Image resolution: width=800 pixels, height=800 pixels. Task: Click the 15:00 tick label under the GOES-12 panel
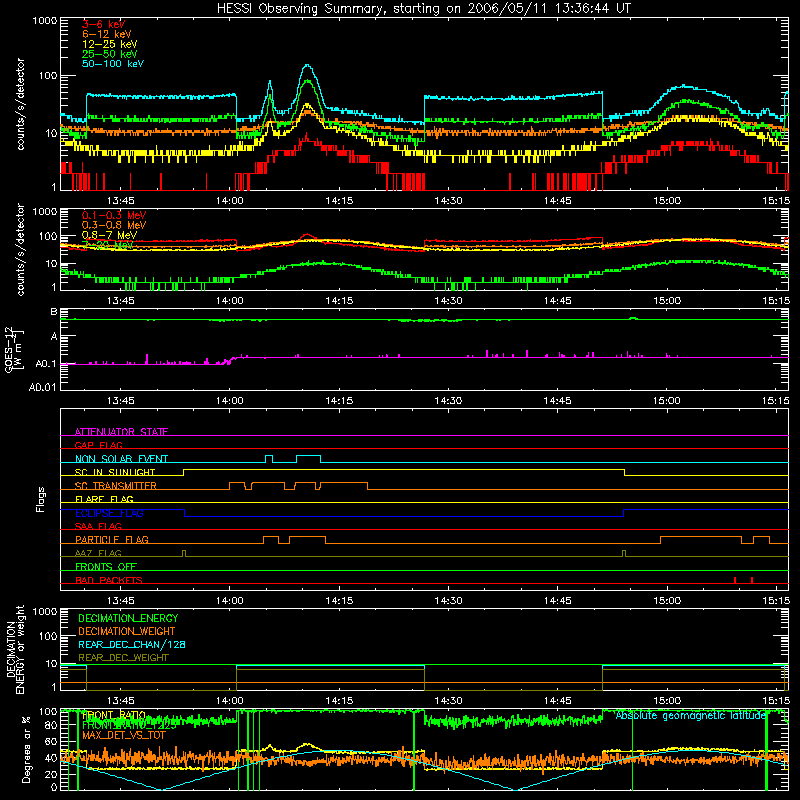pyautogui.click(x=667, y=401)
